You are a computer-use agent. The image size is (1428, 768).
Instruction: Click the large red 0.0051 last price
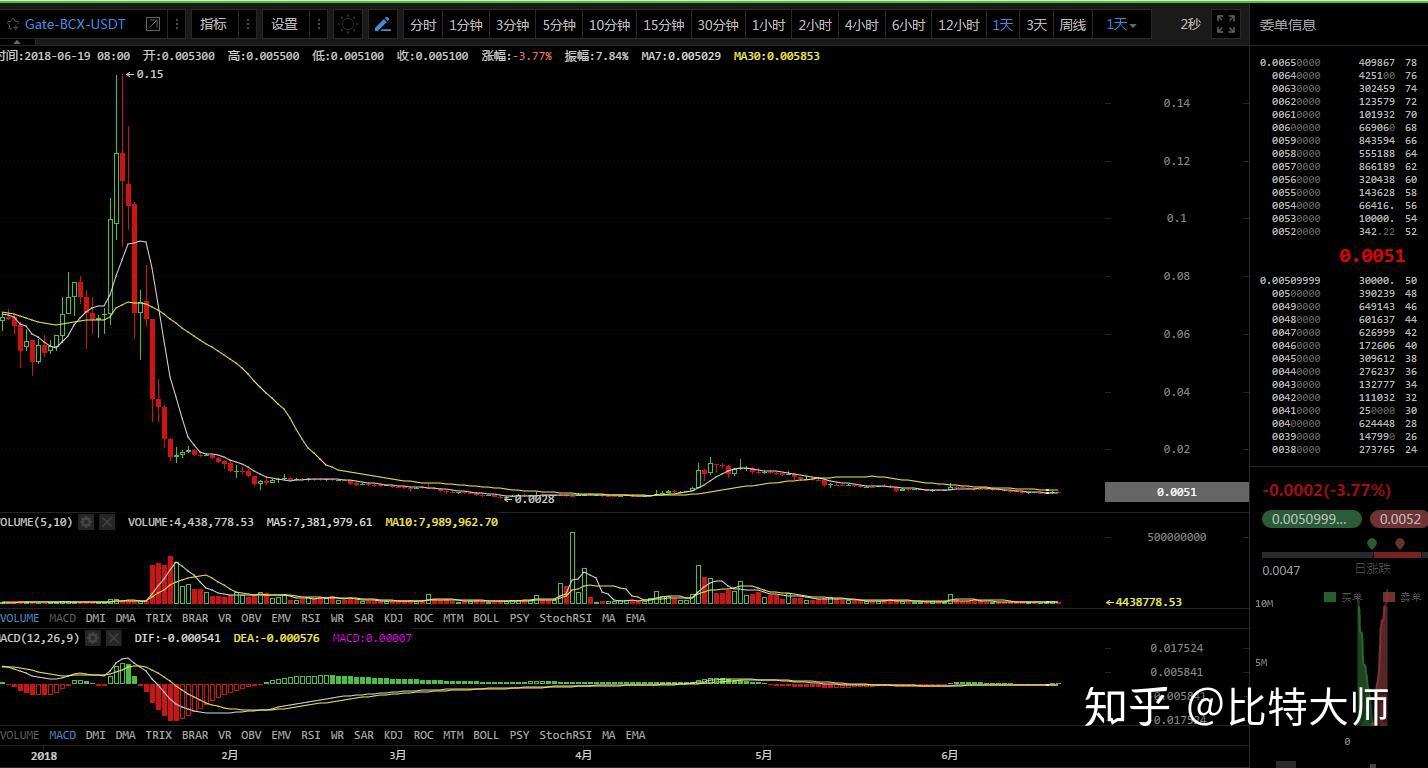[1372, 256]
